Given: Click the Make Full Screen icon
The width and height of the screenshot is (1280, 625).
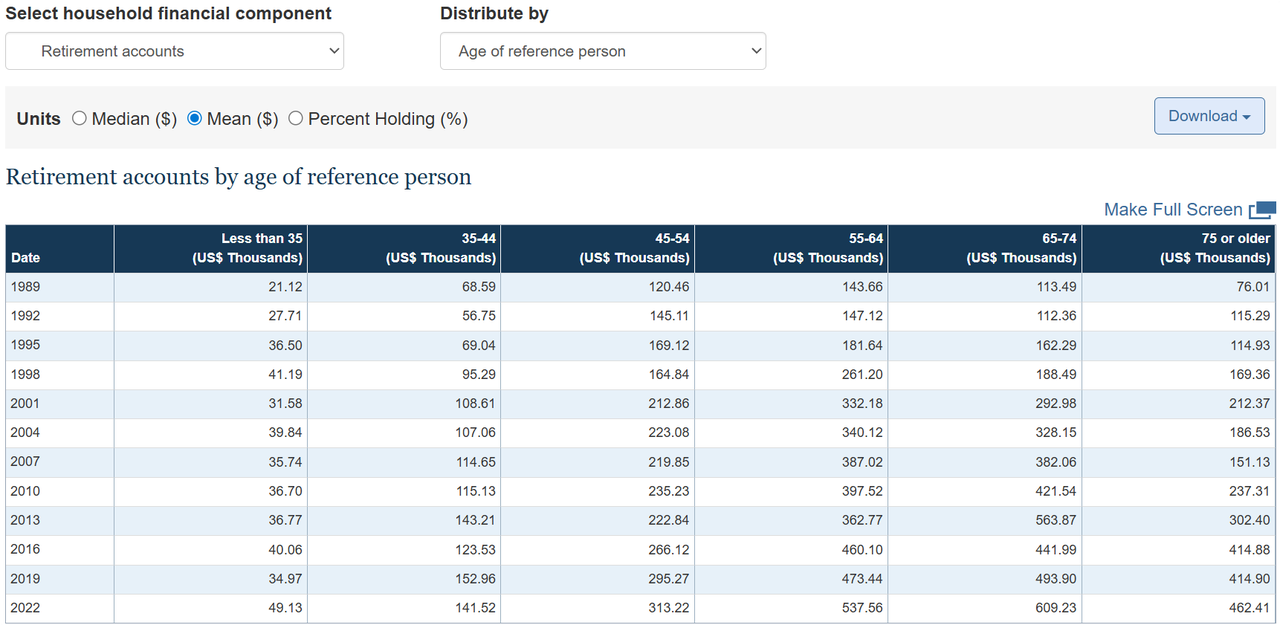Looking at the screenshot, I should (1262, 210).
